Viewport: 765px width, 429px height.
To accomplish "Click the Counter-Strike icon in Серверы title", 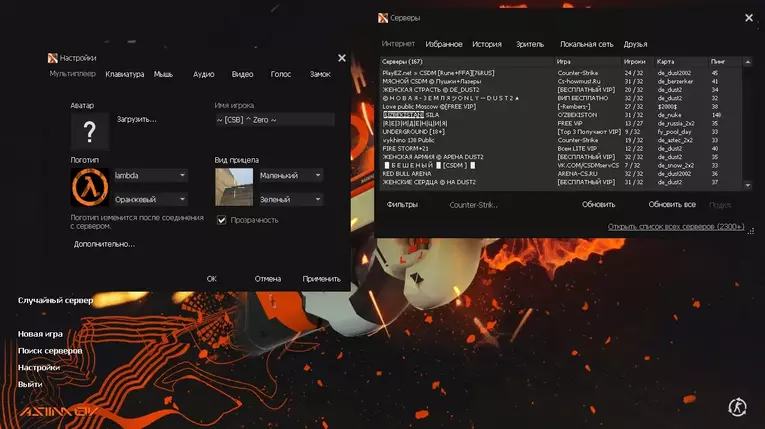I will coord(383,18).
